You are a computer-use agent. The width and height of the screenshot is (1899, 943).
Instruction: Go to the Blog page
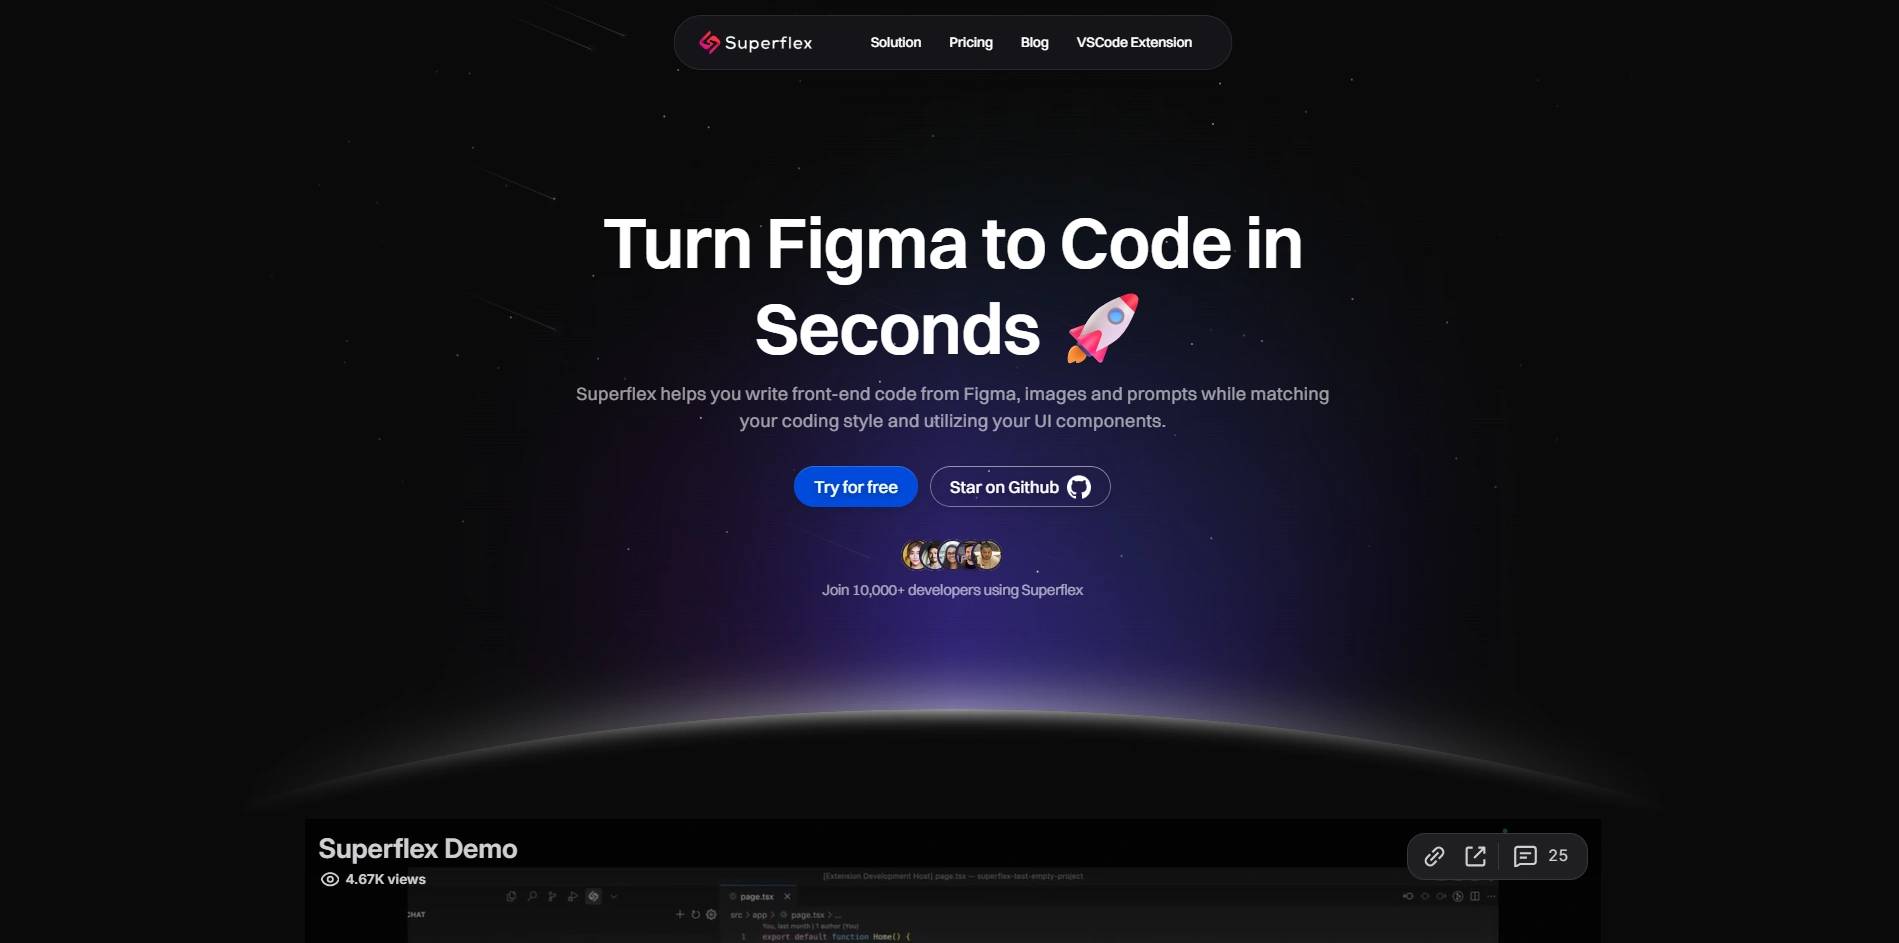tap(1034, 42)
